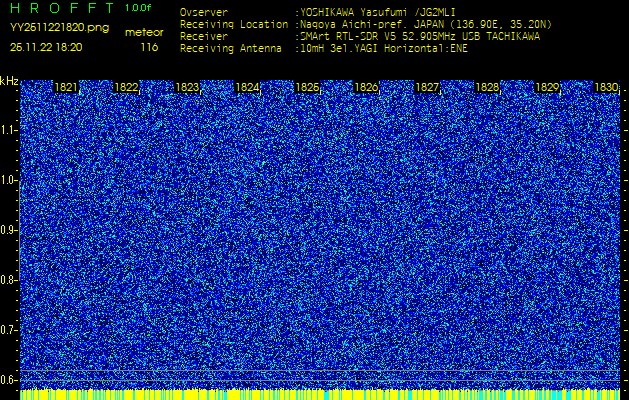Click the HROFFT program title
The image size is (629, 400).
click(x=64, y=8)
